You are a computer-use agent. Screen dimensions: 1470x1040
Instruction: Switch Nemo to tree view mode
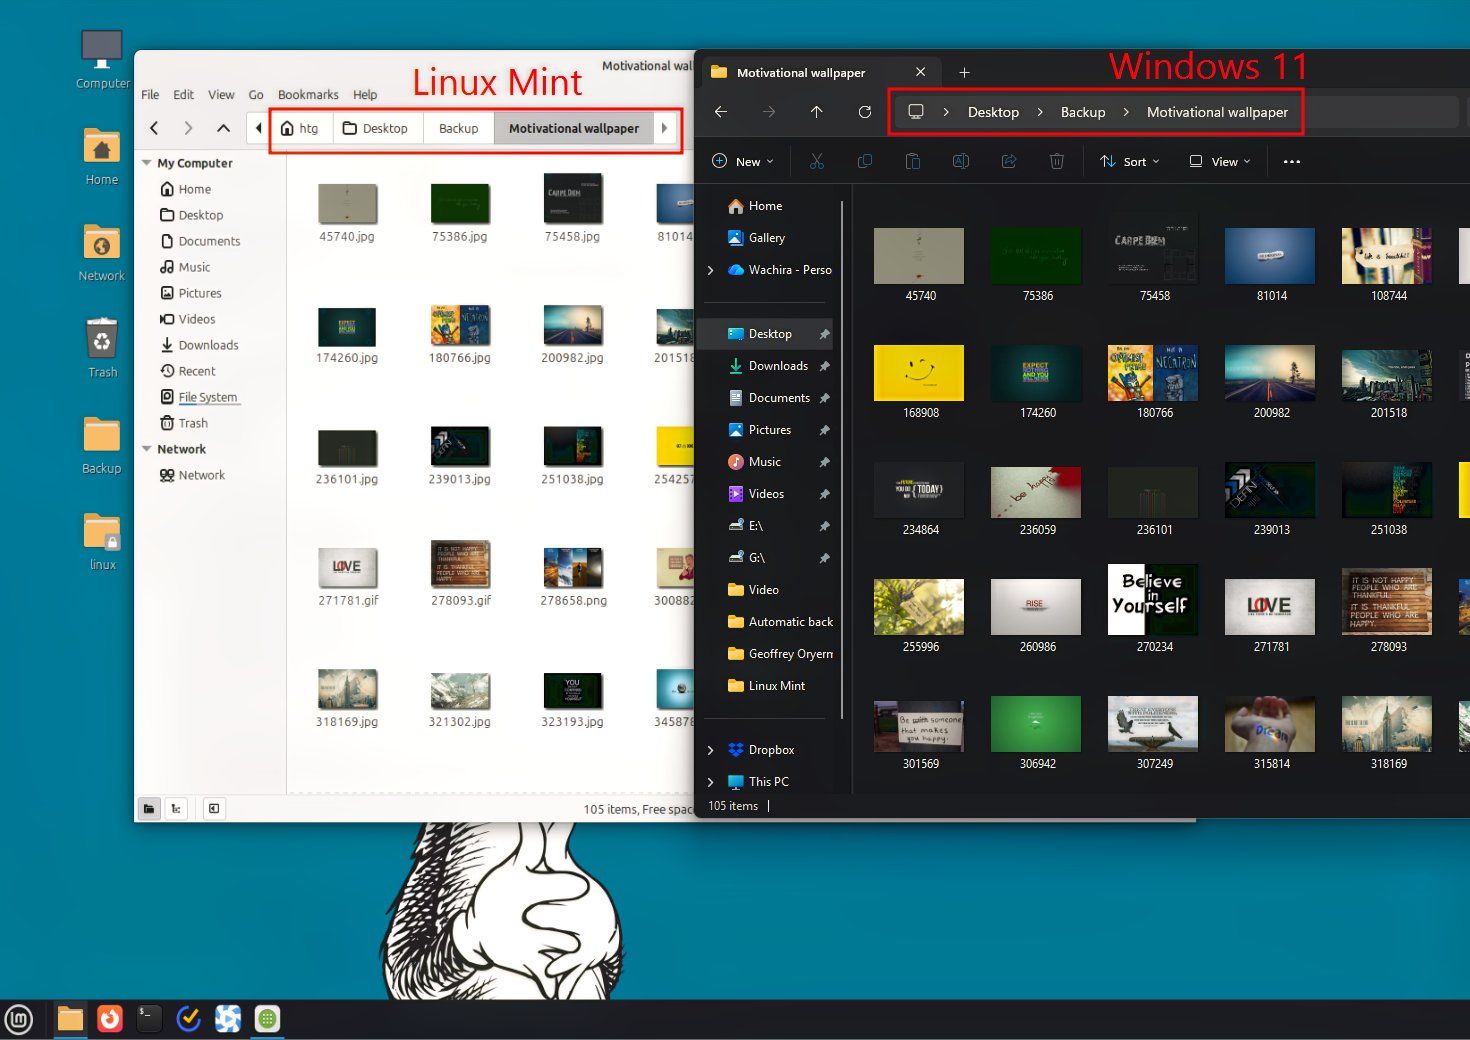click(x=176, y=808)
